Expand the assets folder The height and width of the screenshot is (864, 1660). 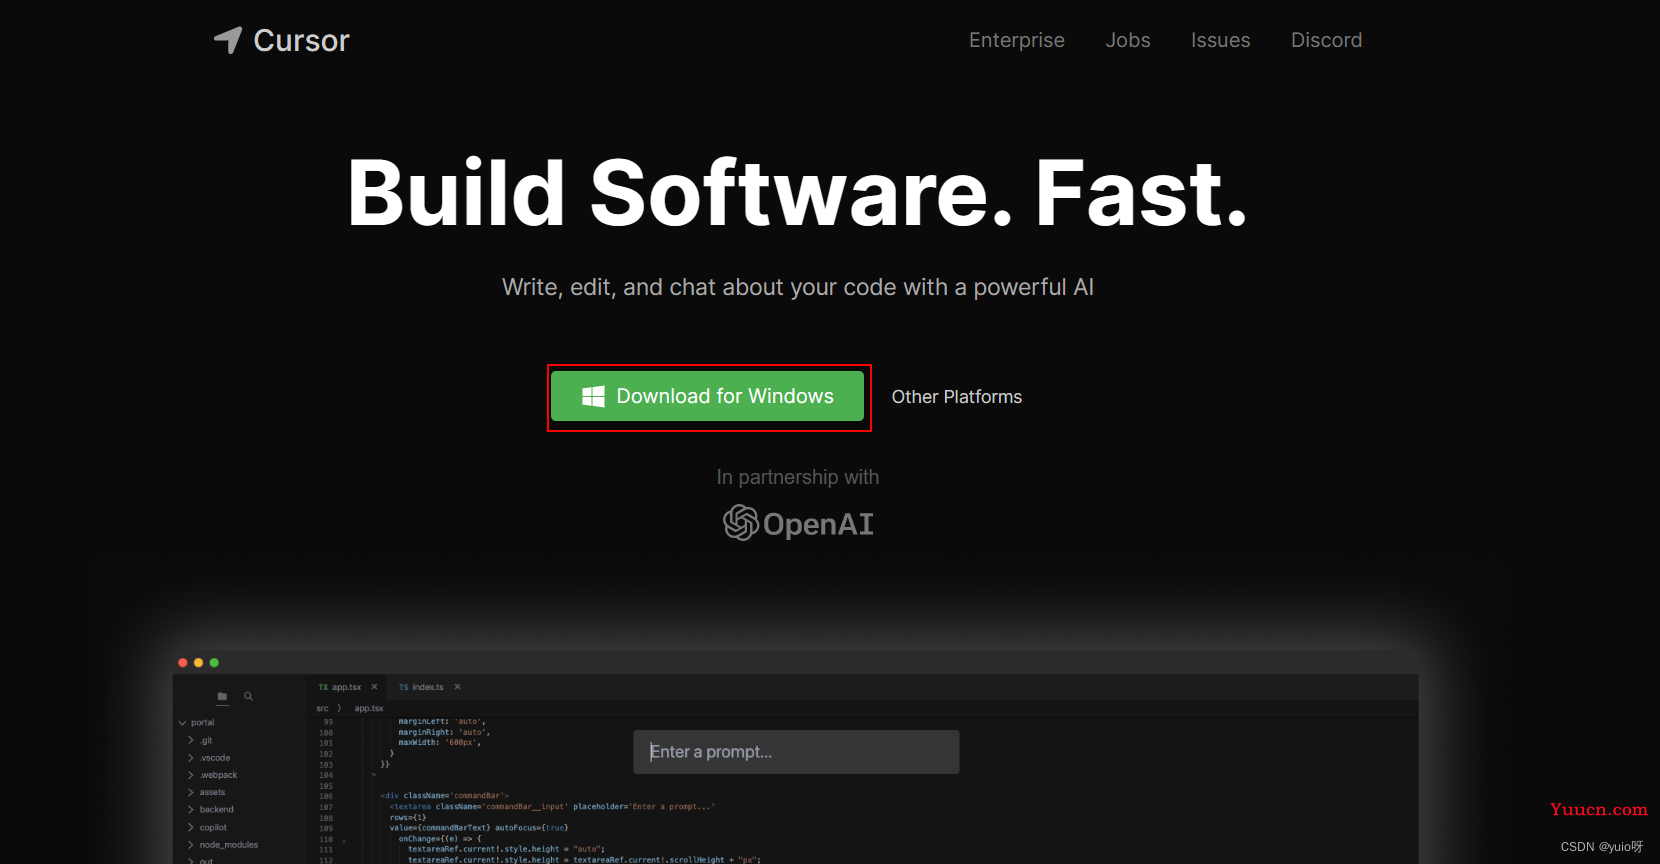[x=191, y=792]
